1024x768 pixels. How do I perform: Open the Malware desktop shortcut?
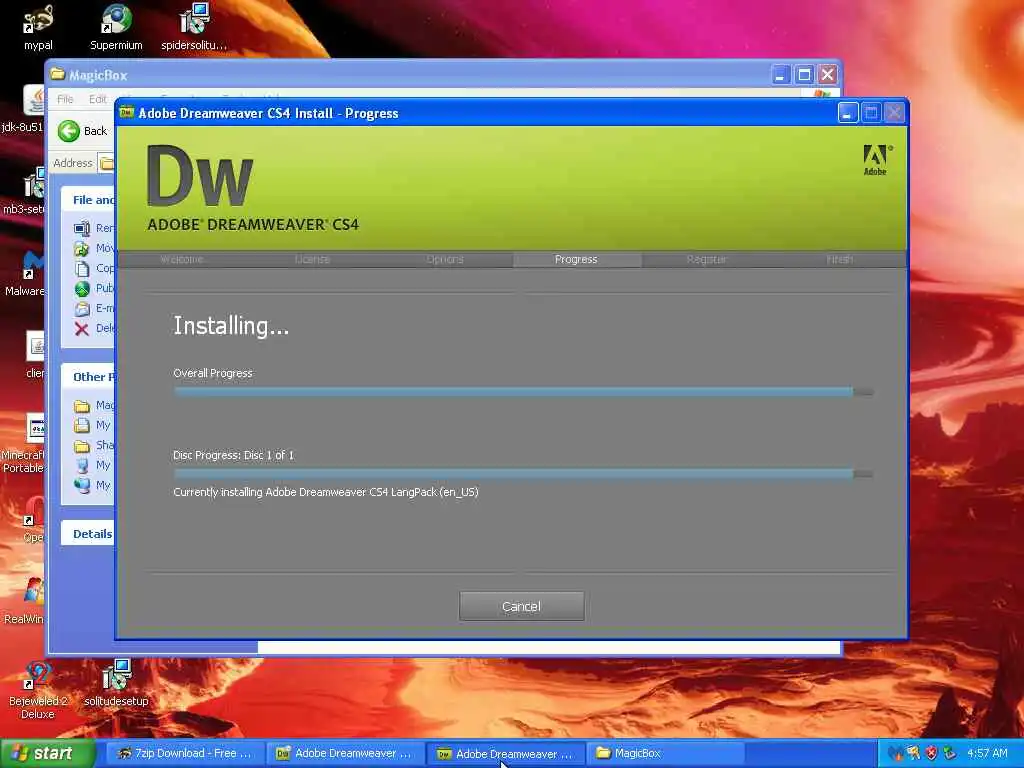[x=26, y=273]
